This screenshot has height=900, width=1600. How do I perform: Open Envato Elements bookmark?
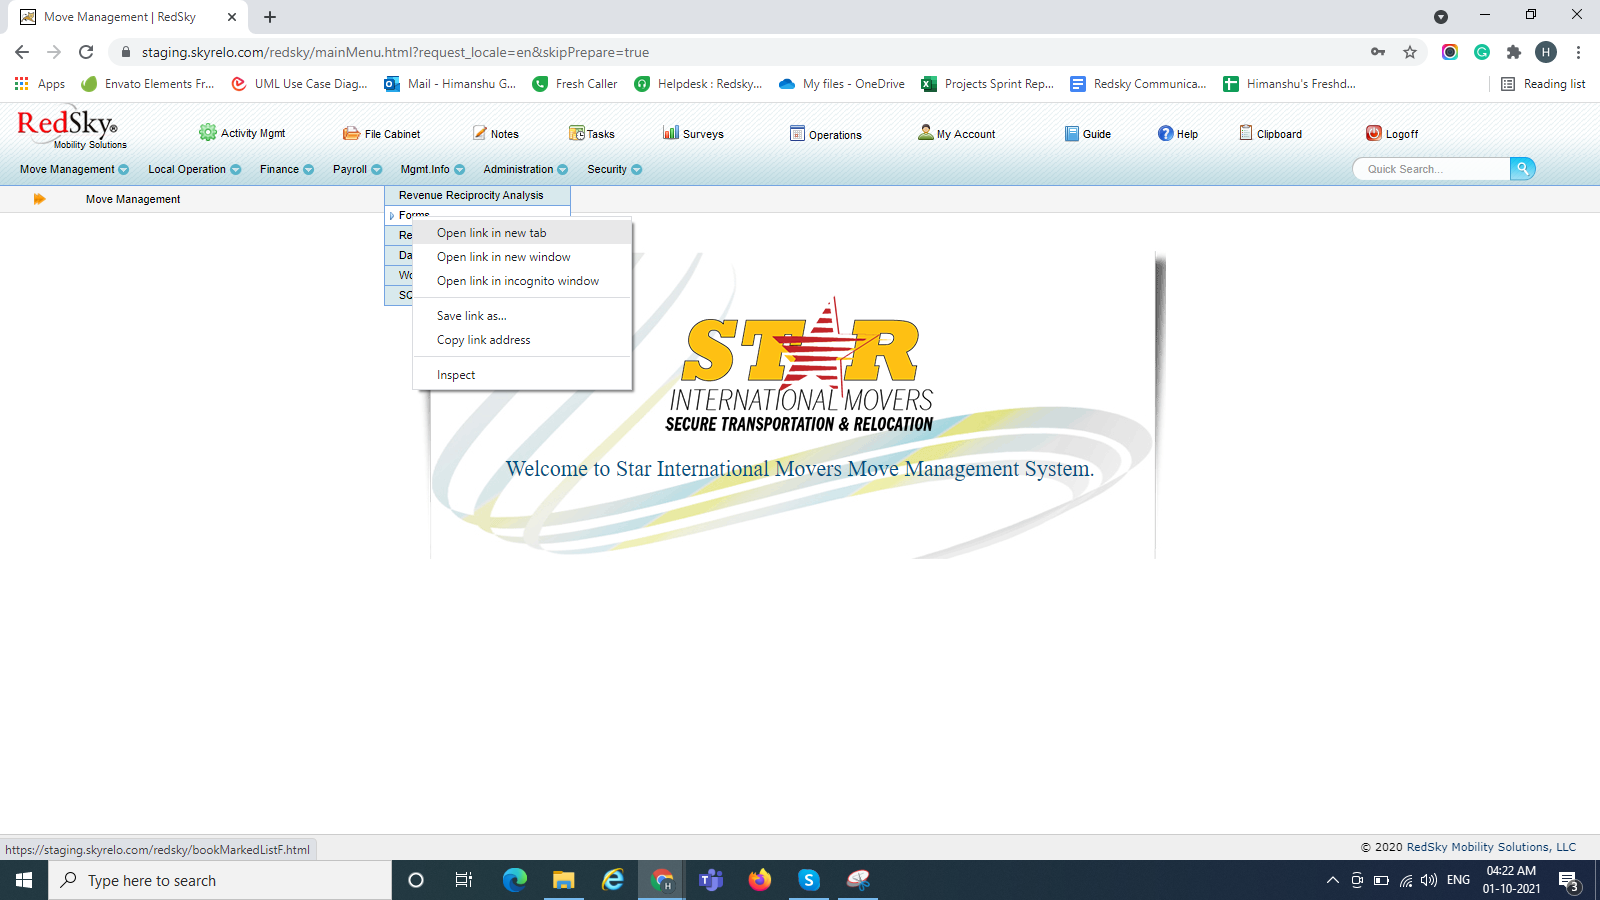pyautogui.click(x=148, y=84)
